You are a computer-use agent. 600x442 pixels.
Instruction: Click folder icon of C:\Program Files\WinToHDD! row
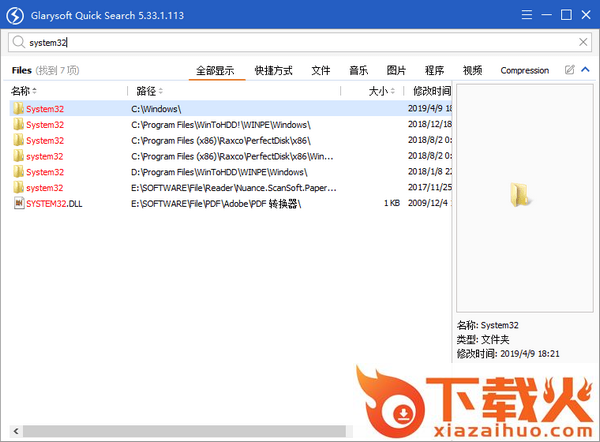click(x=18, y=124)
